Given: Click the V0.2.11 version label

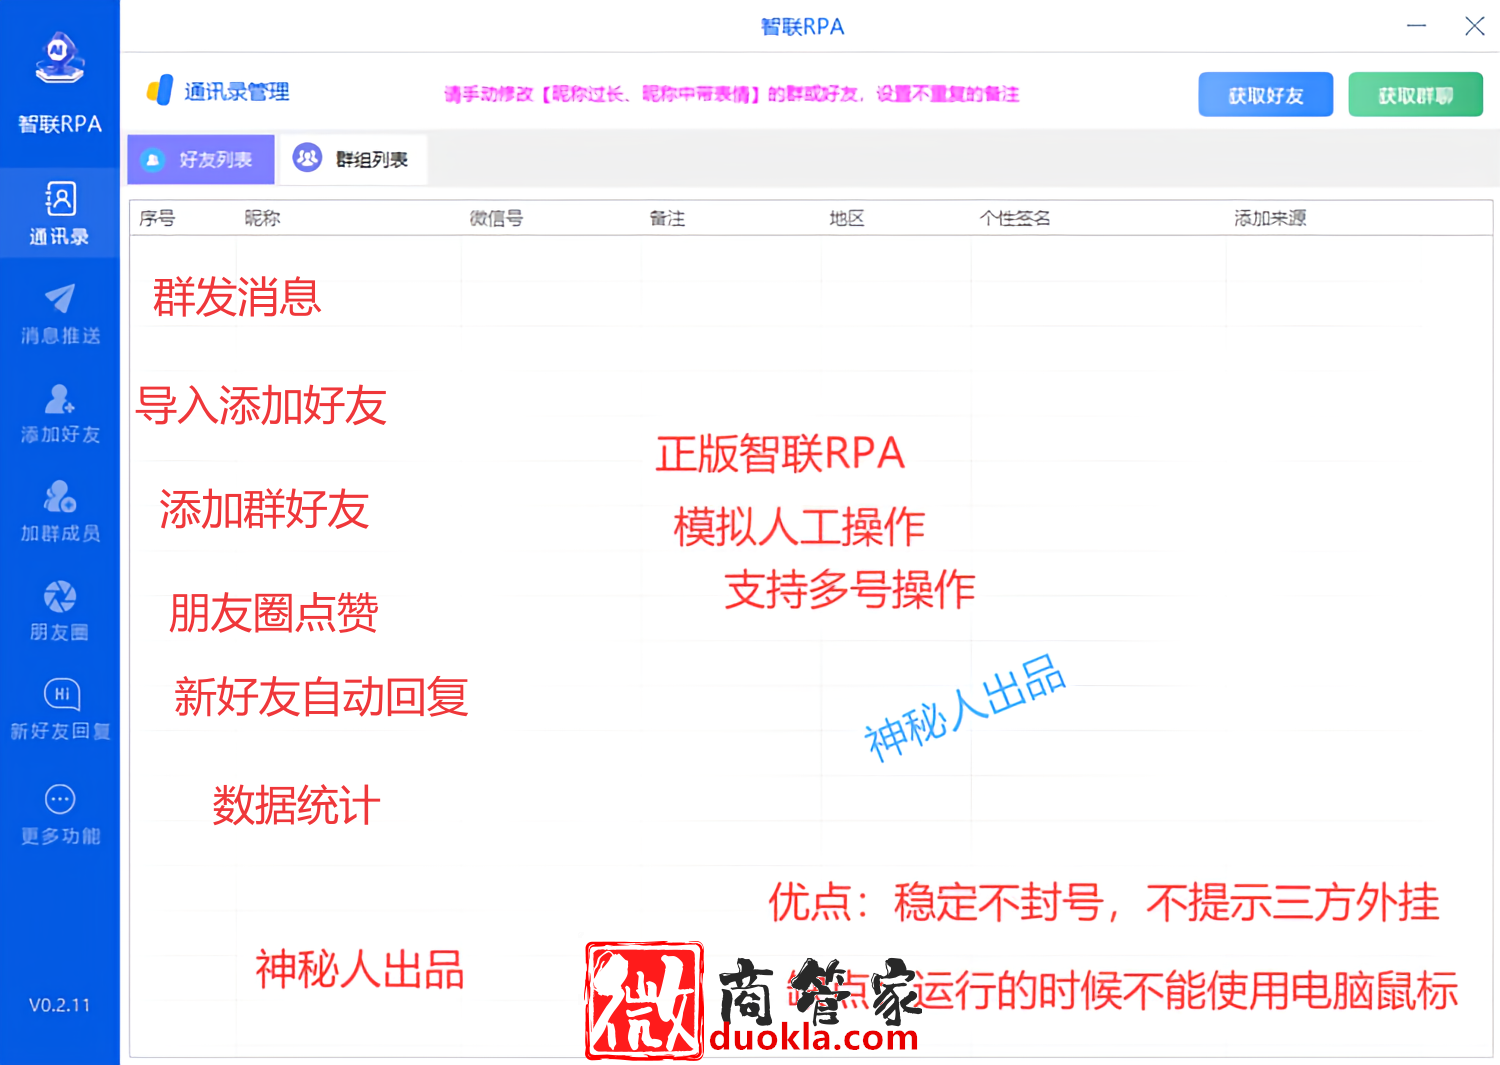Looking at the screenshot, I should [59, 1005].
